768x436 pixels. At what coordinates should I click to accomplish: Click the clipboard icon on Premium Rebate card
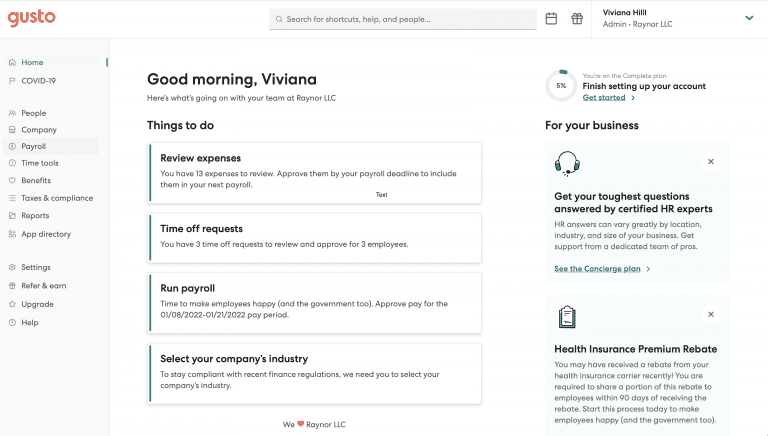(567, 316)
